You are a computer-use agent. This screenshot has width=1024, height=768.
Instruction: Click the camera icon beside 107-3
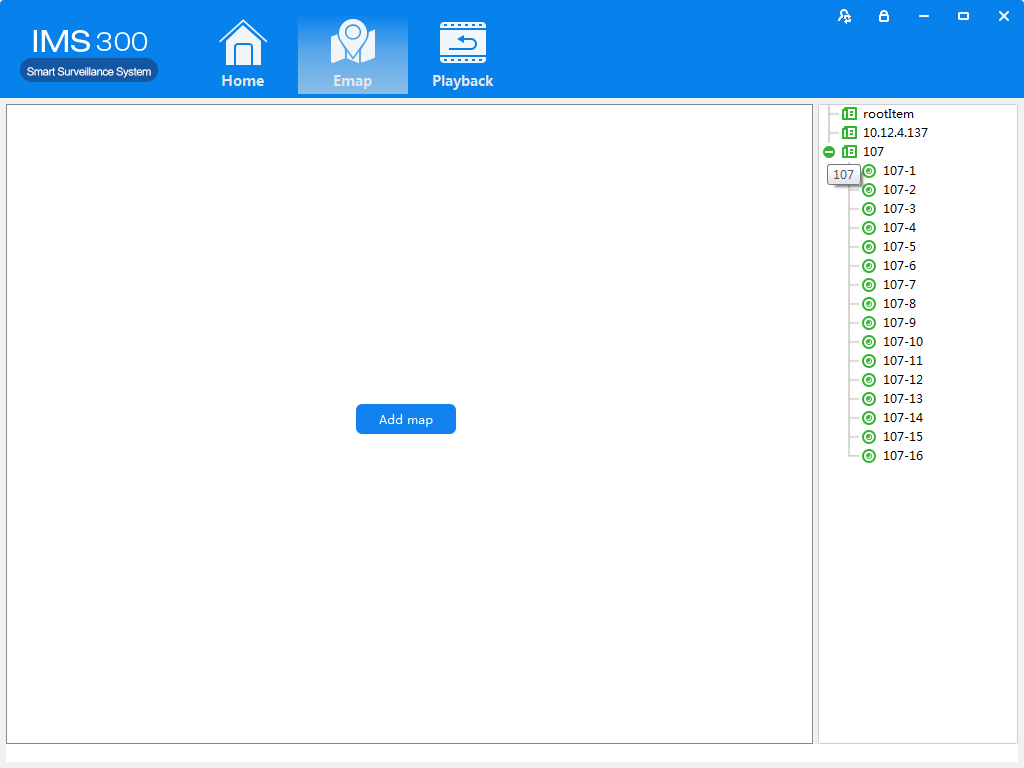pos(869,209)
